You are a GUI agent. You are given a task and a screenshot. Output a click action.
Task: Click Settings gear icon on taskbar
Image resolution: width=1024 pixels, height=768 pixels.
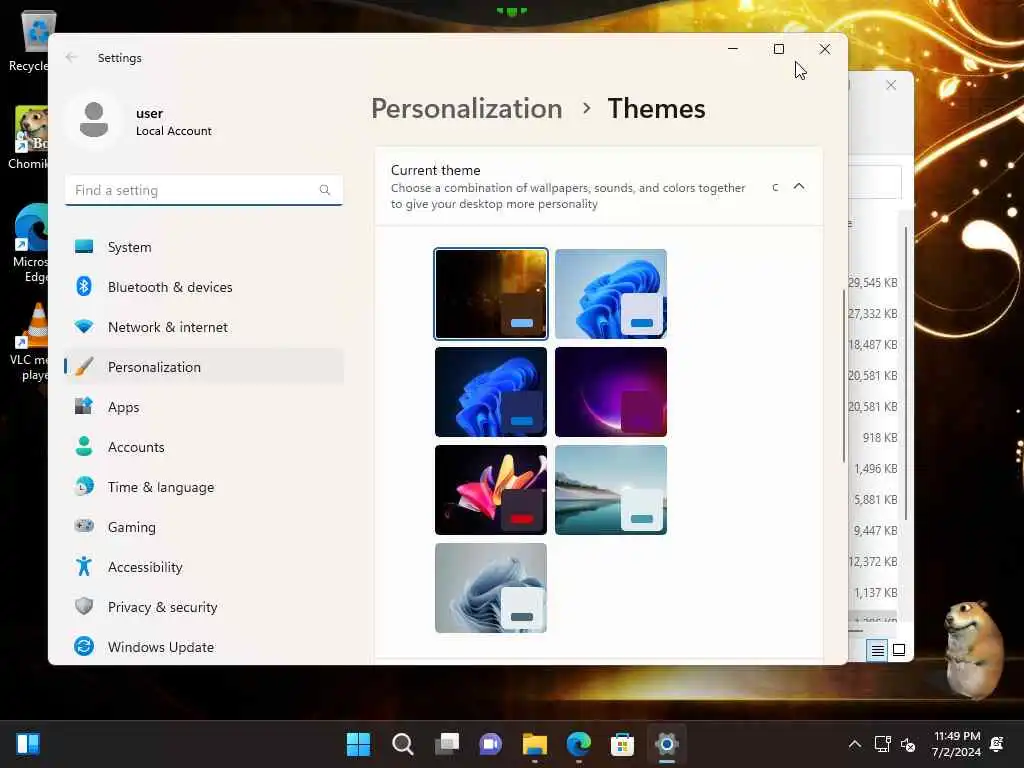click(x=667, y=744)
